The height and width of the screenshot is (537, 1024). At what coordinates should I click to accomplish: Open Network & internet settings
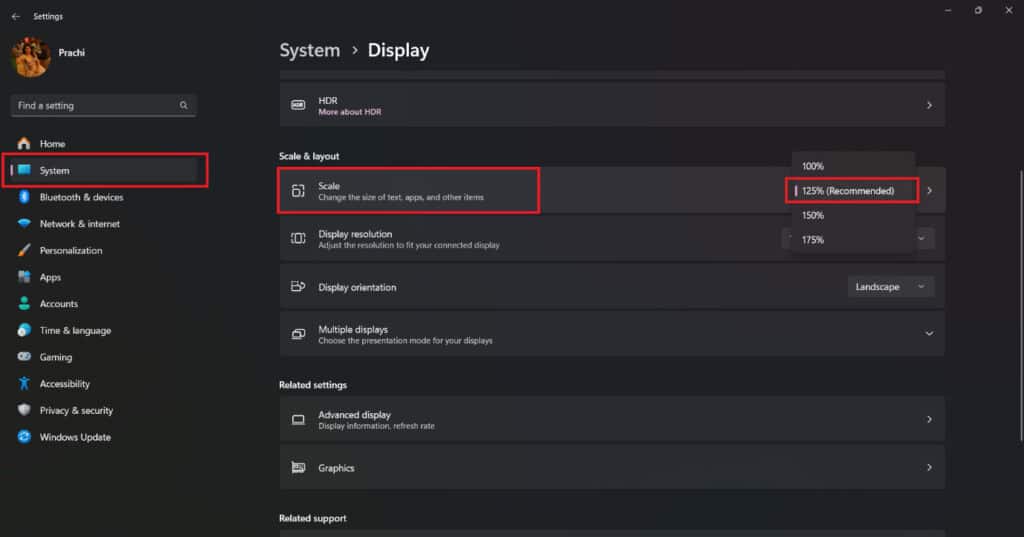[x=79, y=224]
